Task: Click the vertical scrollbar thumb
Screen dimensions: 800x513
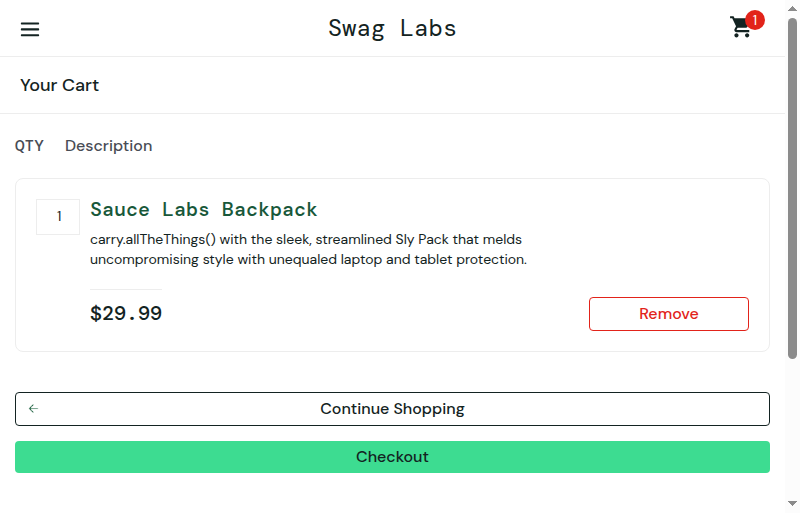Action: 792,188
